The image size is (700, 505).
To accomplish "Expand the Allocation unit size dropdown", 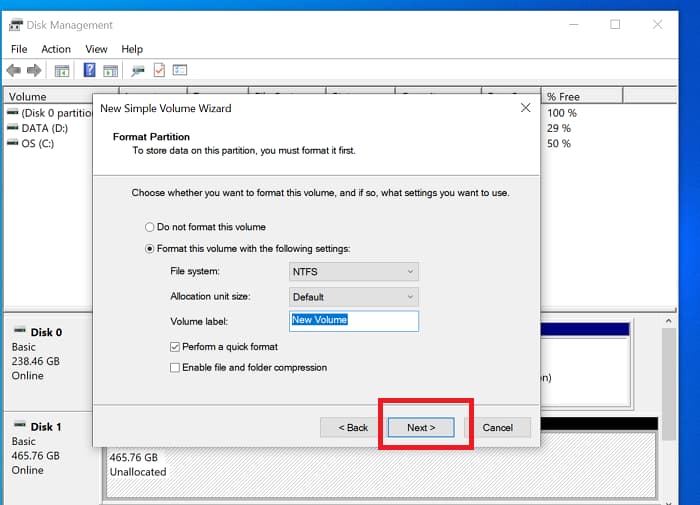I will click(x=353, y=297).
